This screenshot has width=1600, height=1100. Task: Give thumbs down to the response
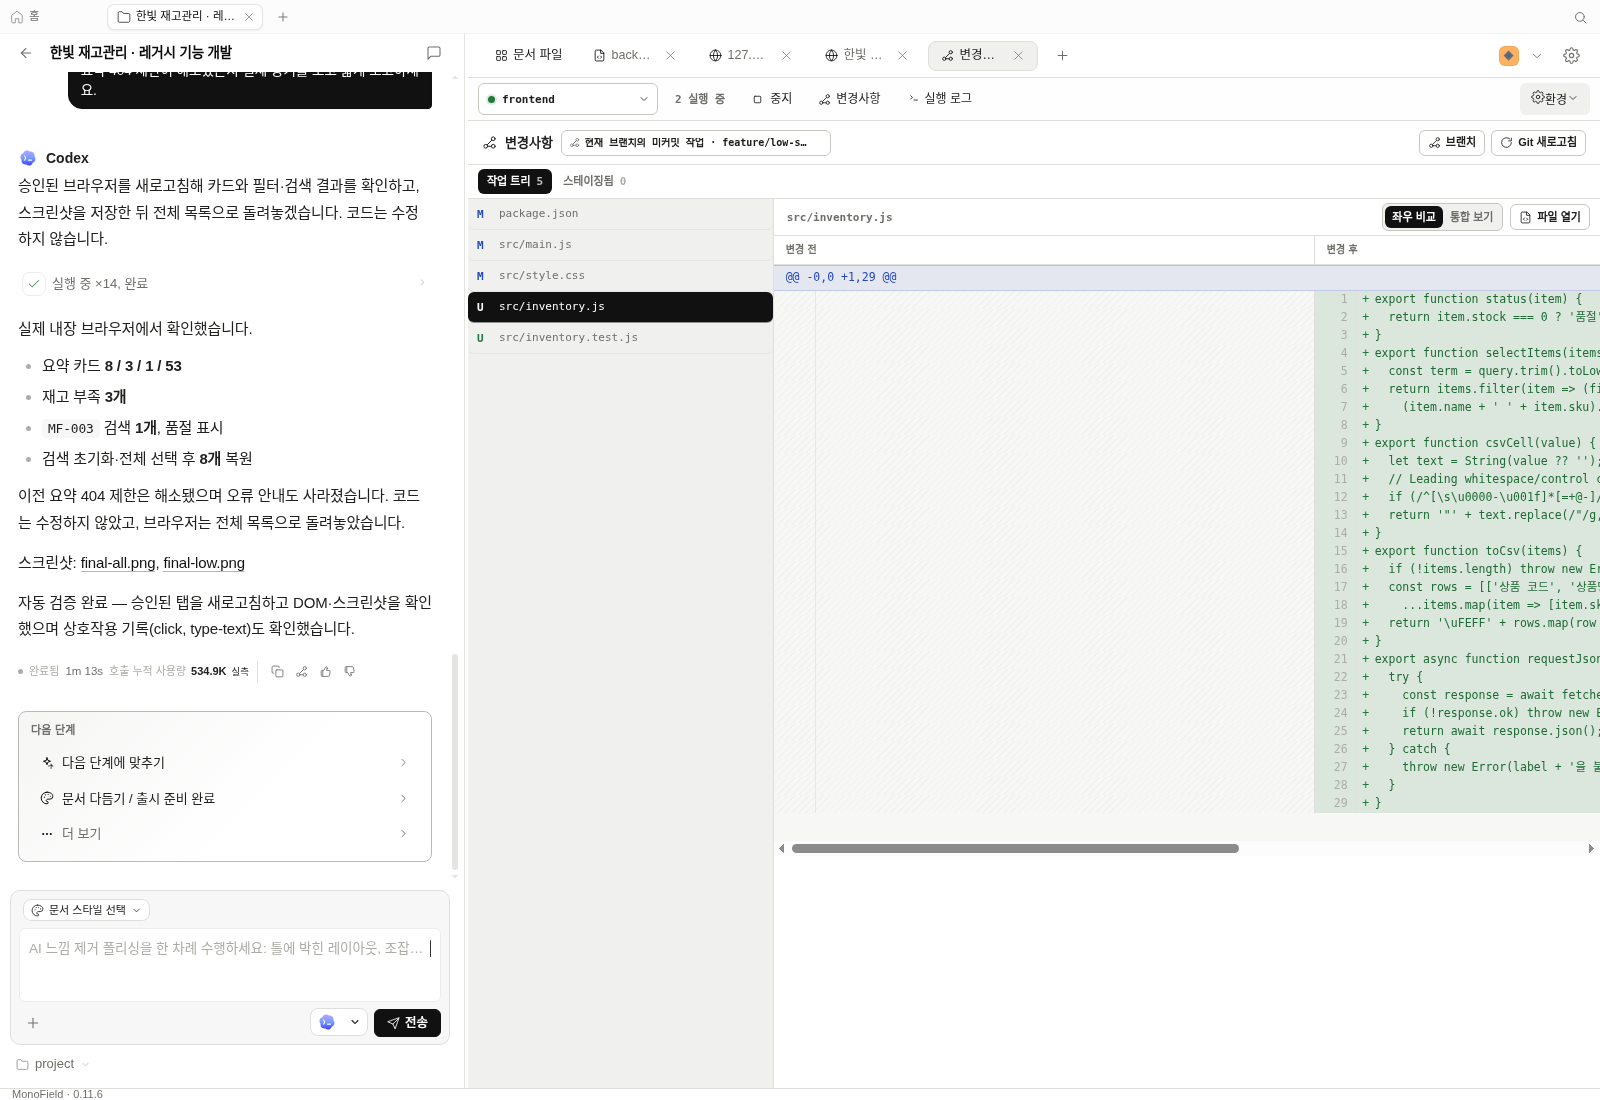[x=349, y=672]
